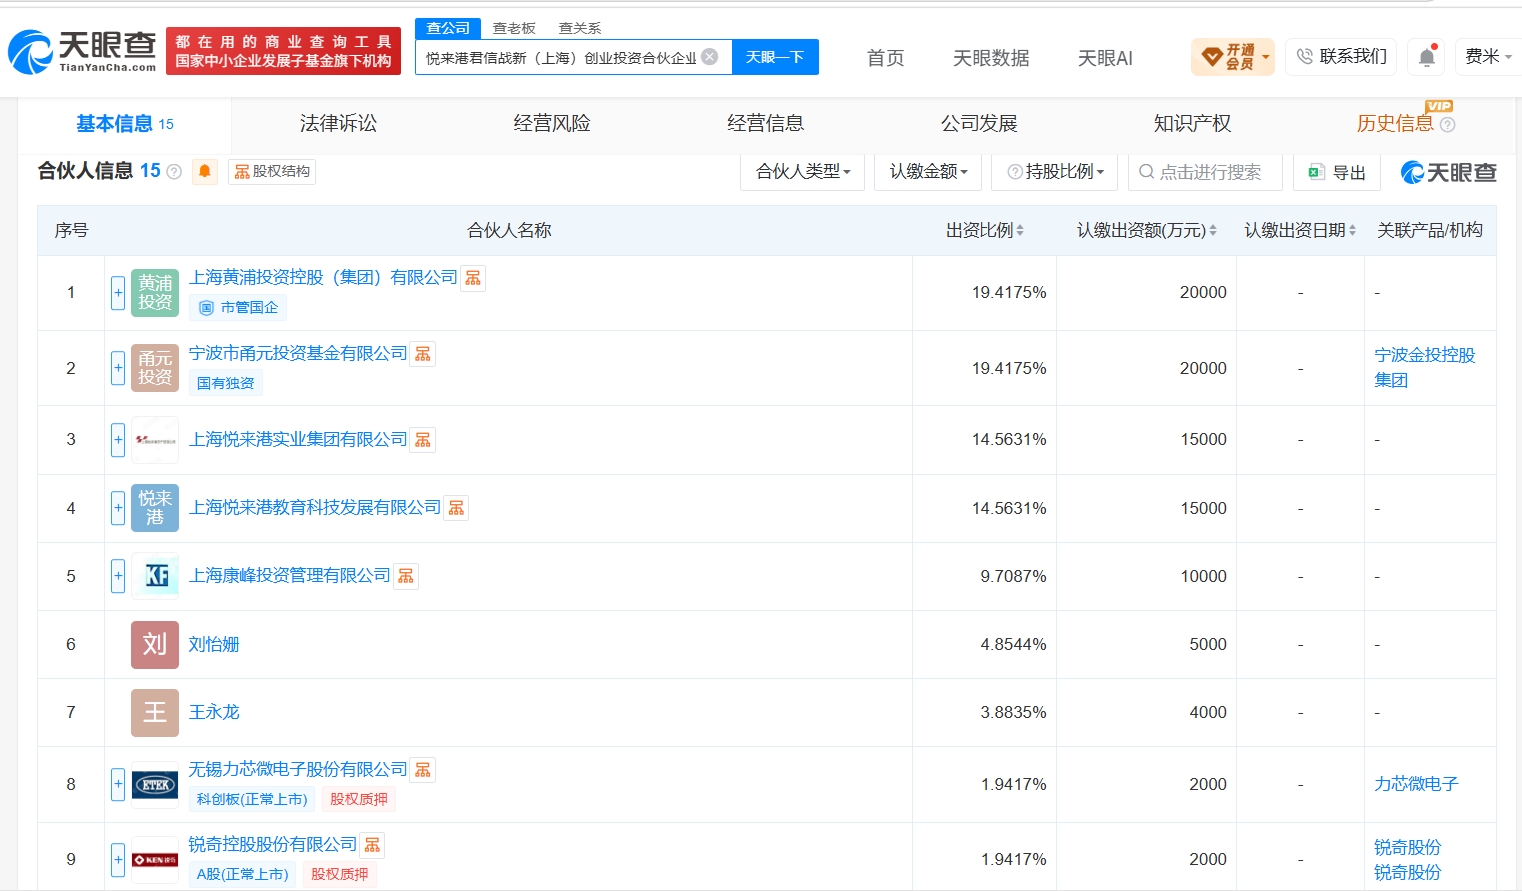Image resolution: width=1522 pixels, height=891 pixels.
Task: Open 宁波金投控股集团 related link
Action: [1425, 368]
